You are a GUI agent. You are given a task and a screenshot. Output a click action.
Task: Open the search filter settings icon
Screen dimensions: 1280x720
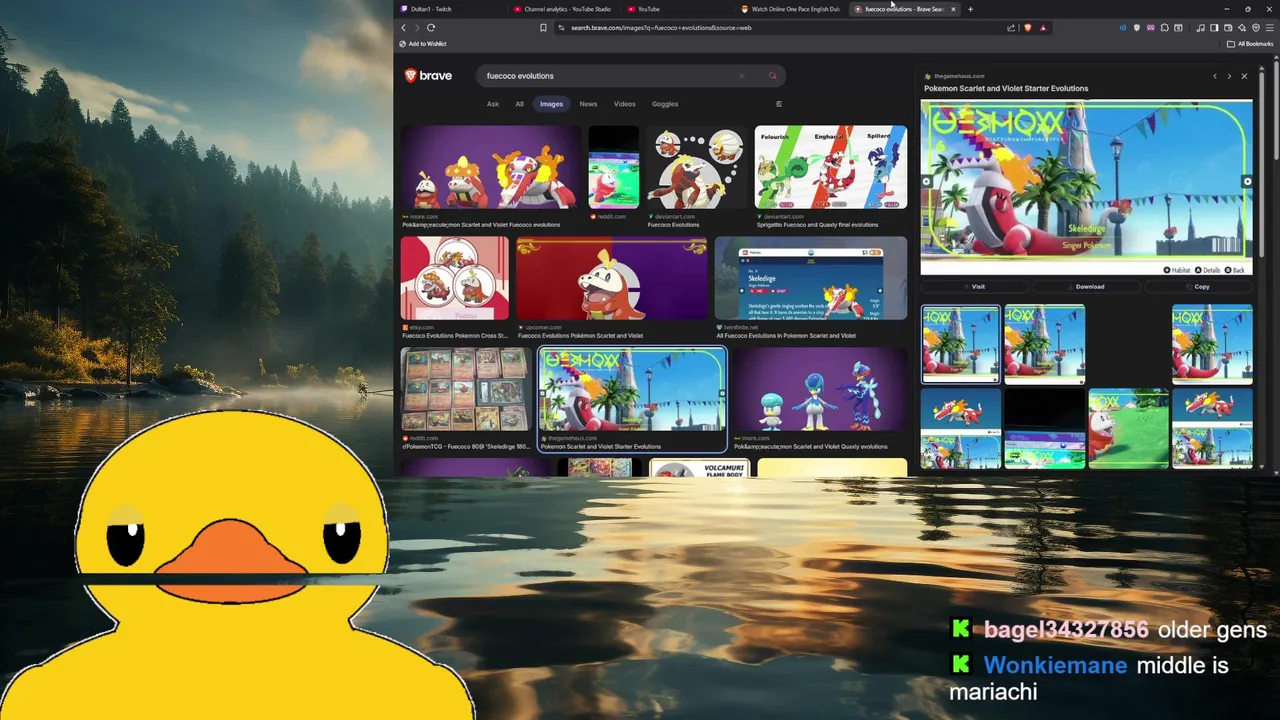[x=779, y=104]
